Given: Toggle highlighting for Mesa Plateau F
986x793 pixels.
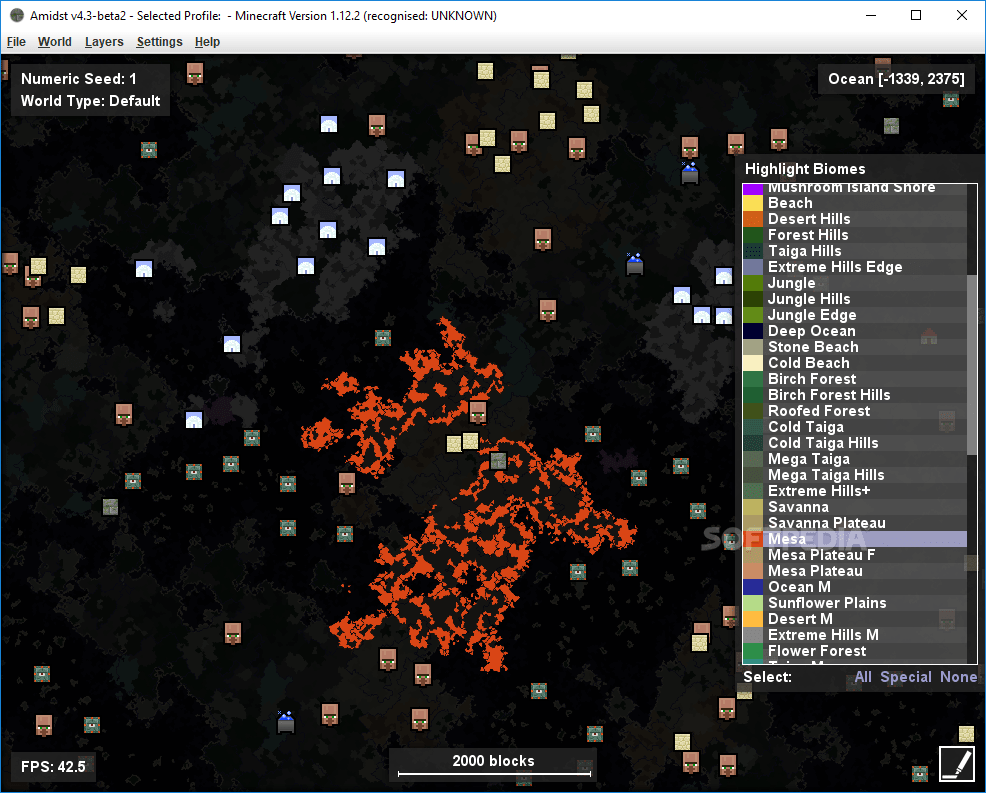Looking at the screenshot, I should [x=855, y=555].
